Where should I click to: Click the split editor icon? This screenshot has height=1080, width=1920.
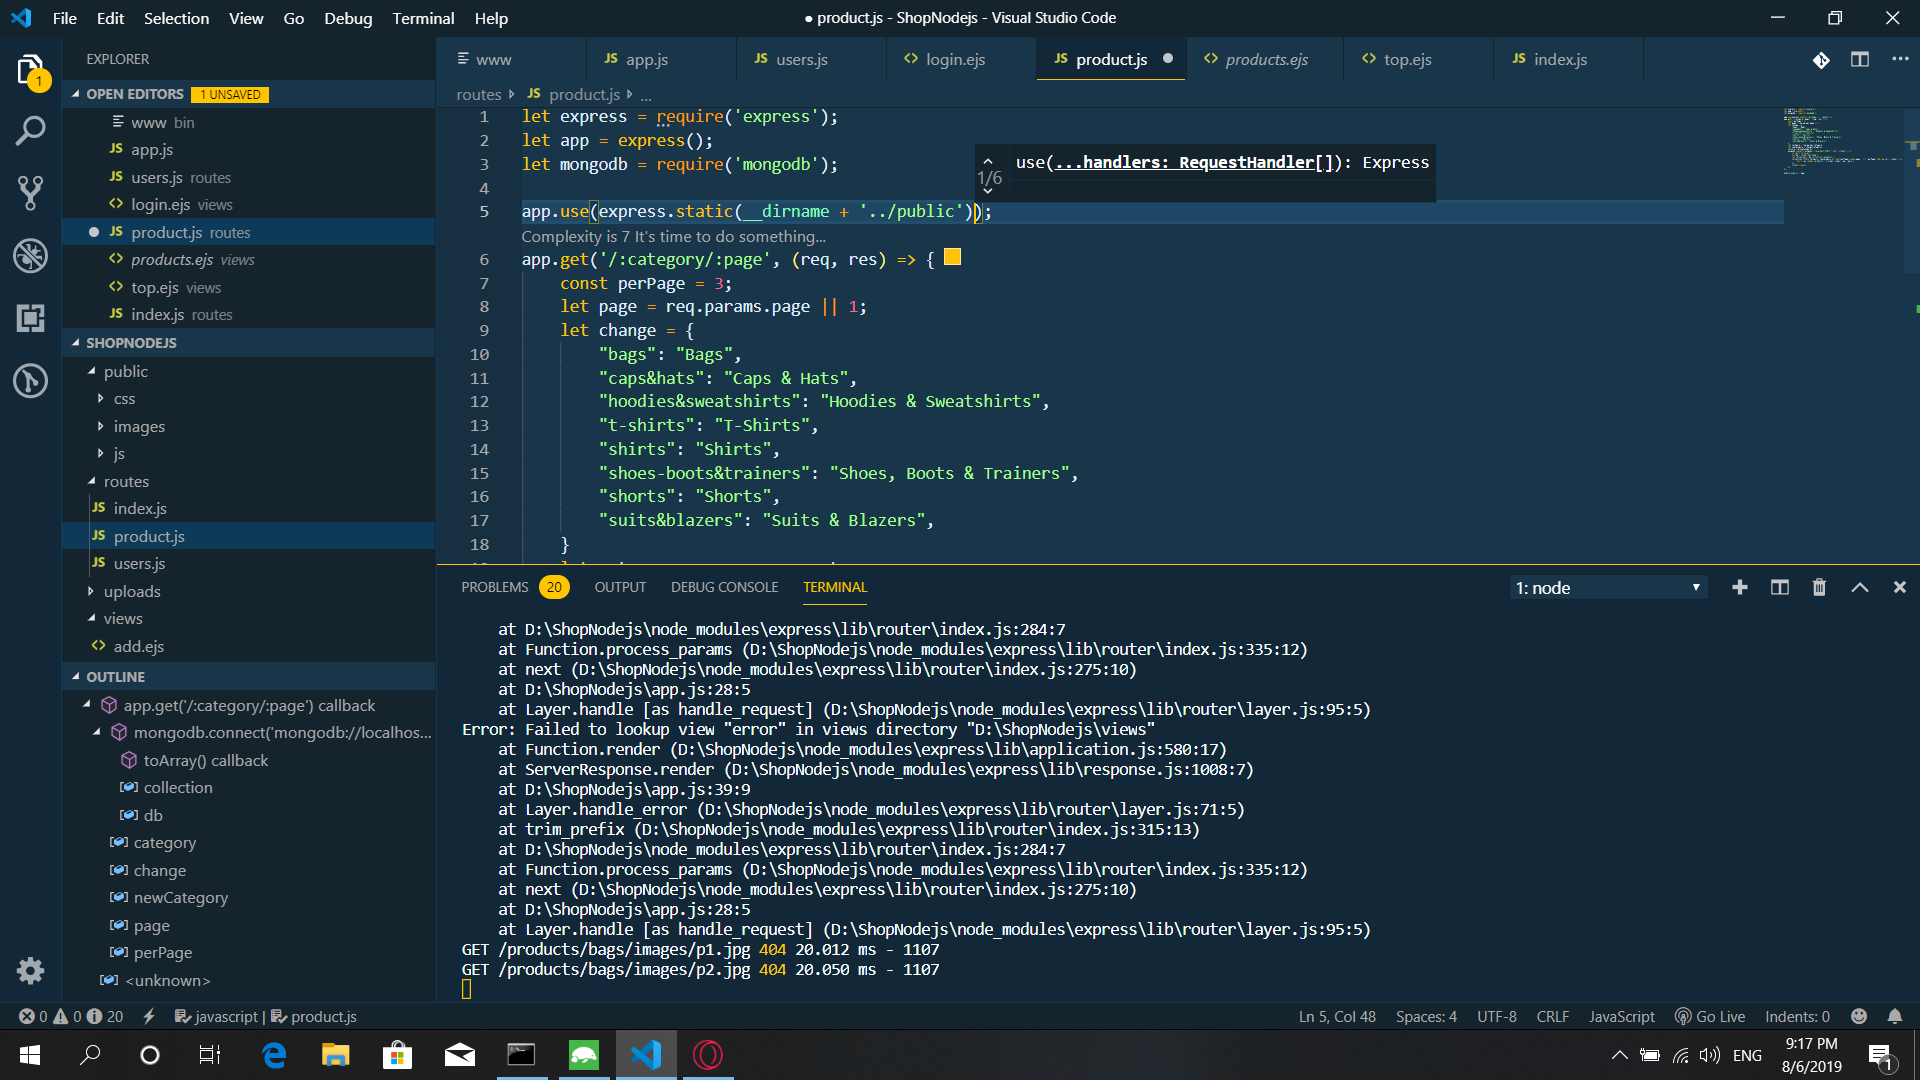pos(1859,60)
